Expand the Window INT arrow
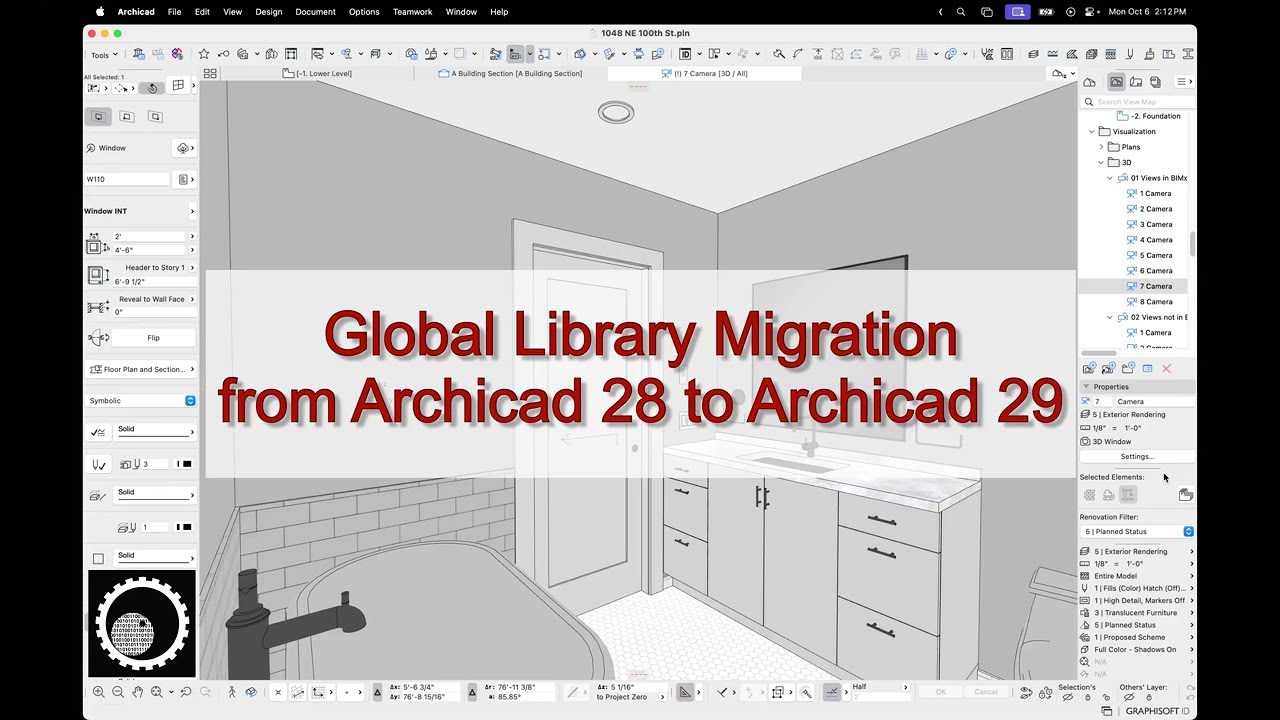Image resolution: width=1280 pixels, height=720 pixels. coord(192,211)
